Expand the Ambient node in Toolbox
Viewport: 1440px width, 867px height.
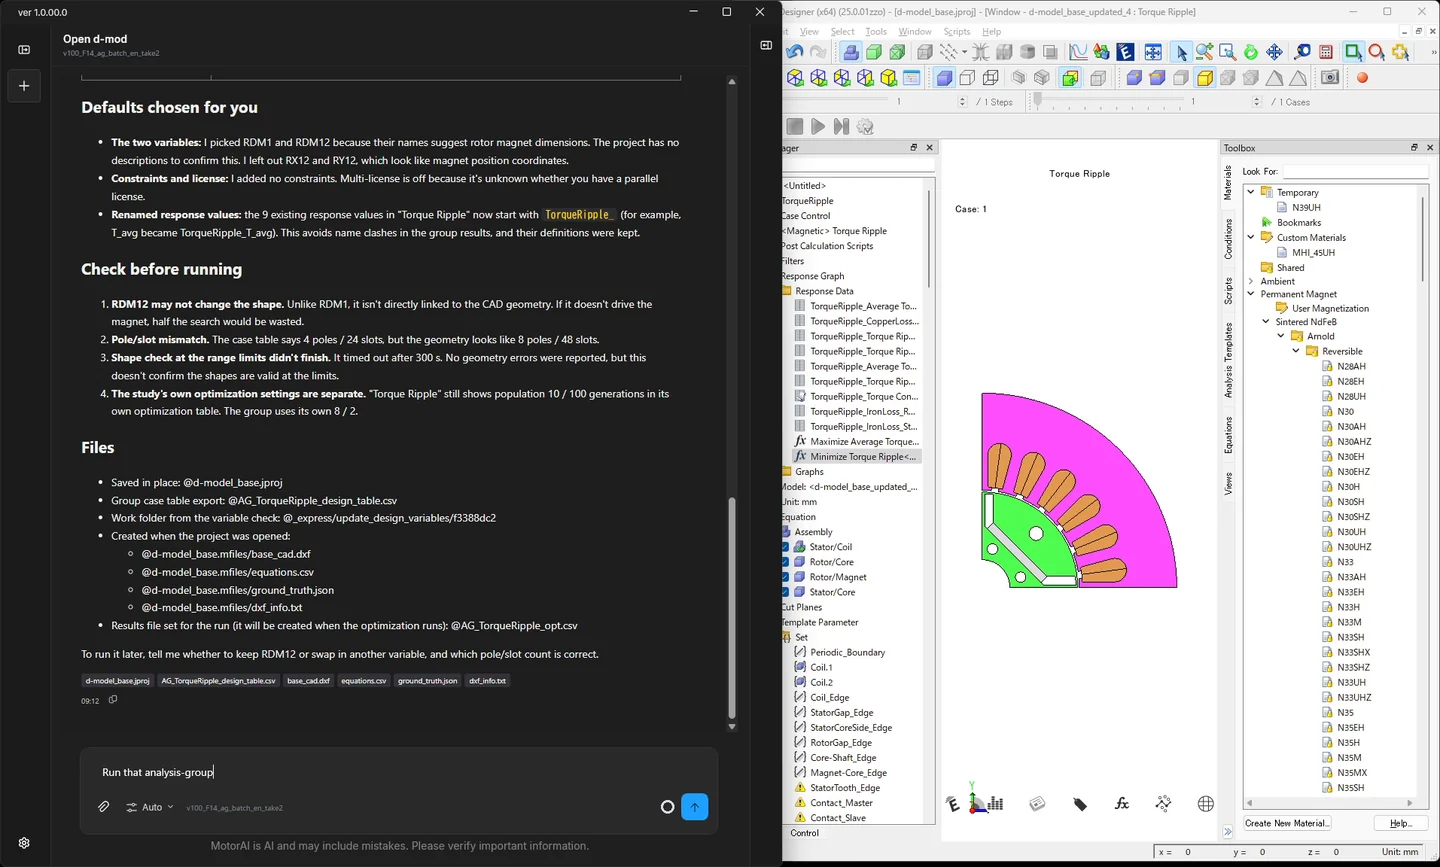[1251, 281]
